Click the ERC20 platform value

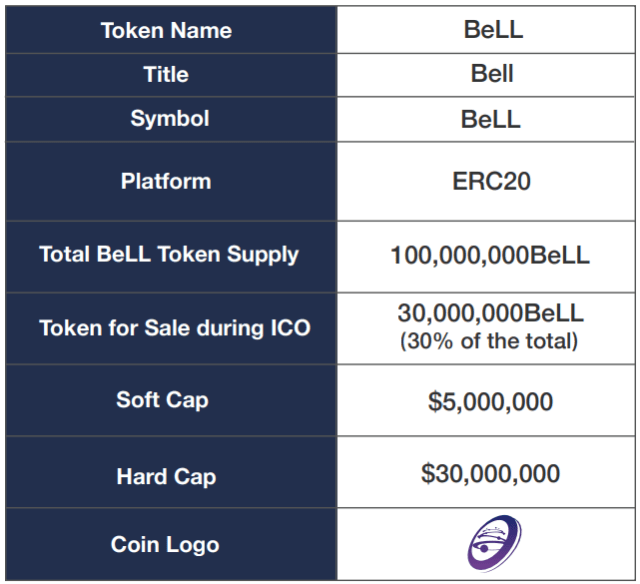(x=491, y=181)
